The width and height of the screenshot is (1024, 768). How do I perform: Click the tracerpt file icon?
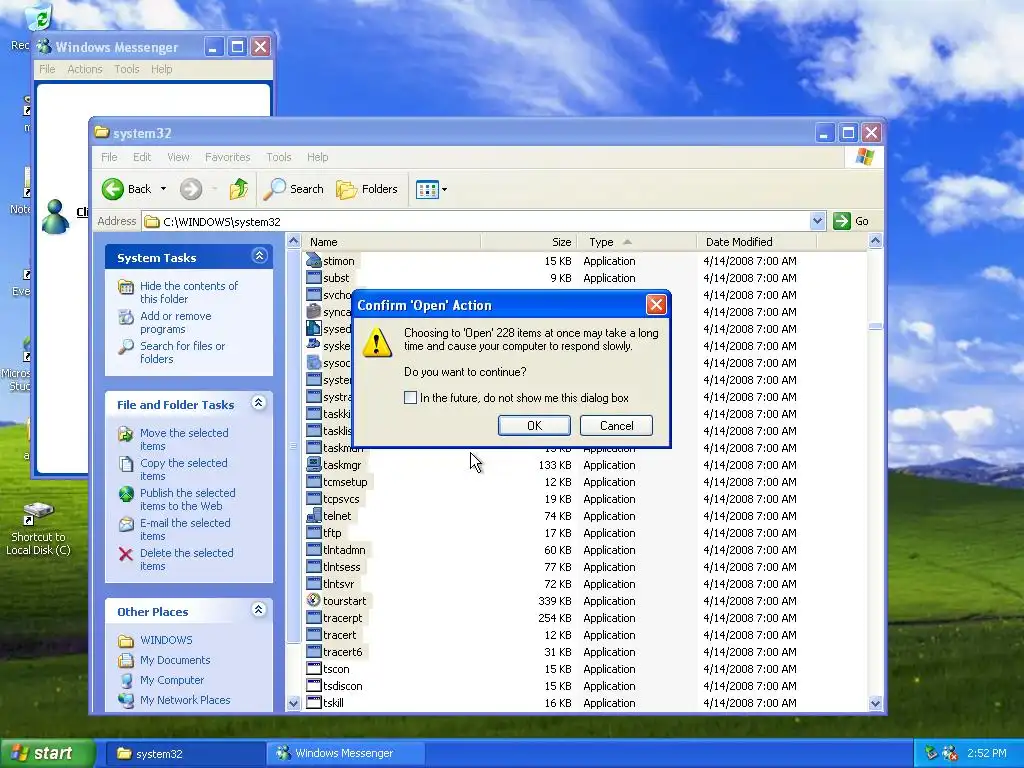tap(313, 617)
